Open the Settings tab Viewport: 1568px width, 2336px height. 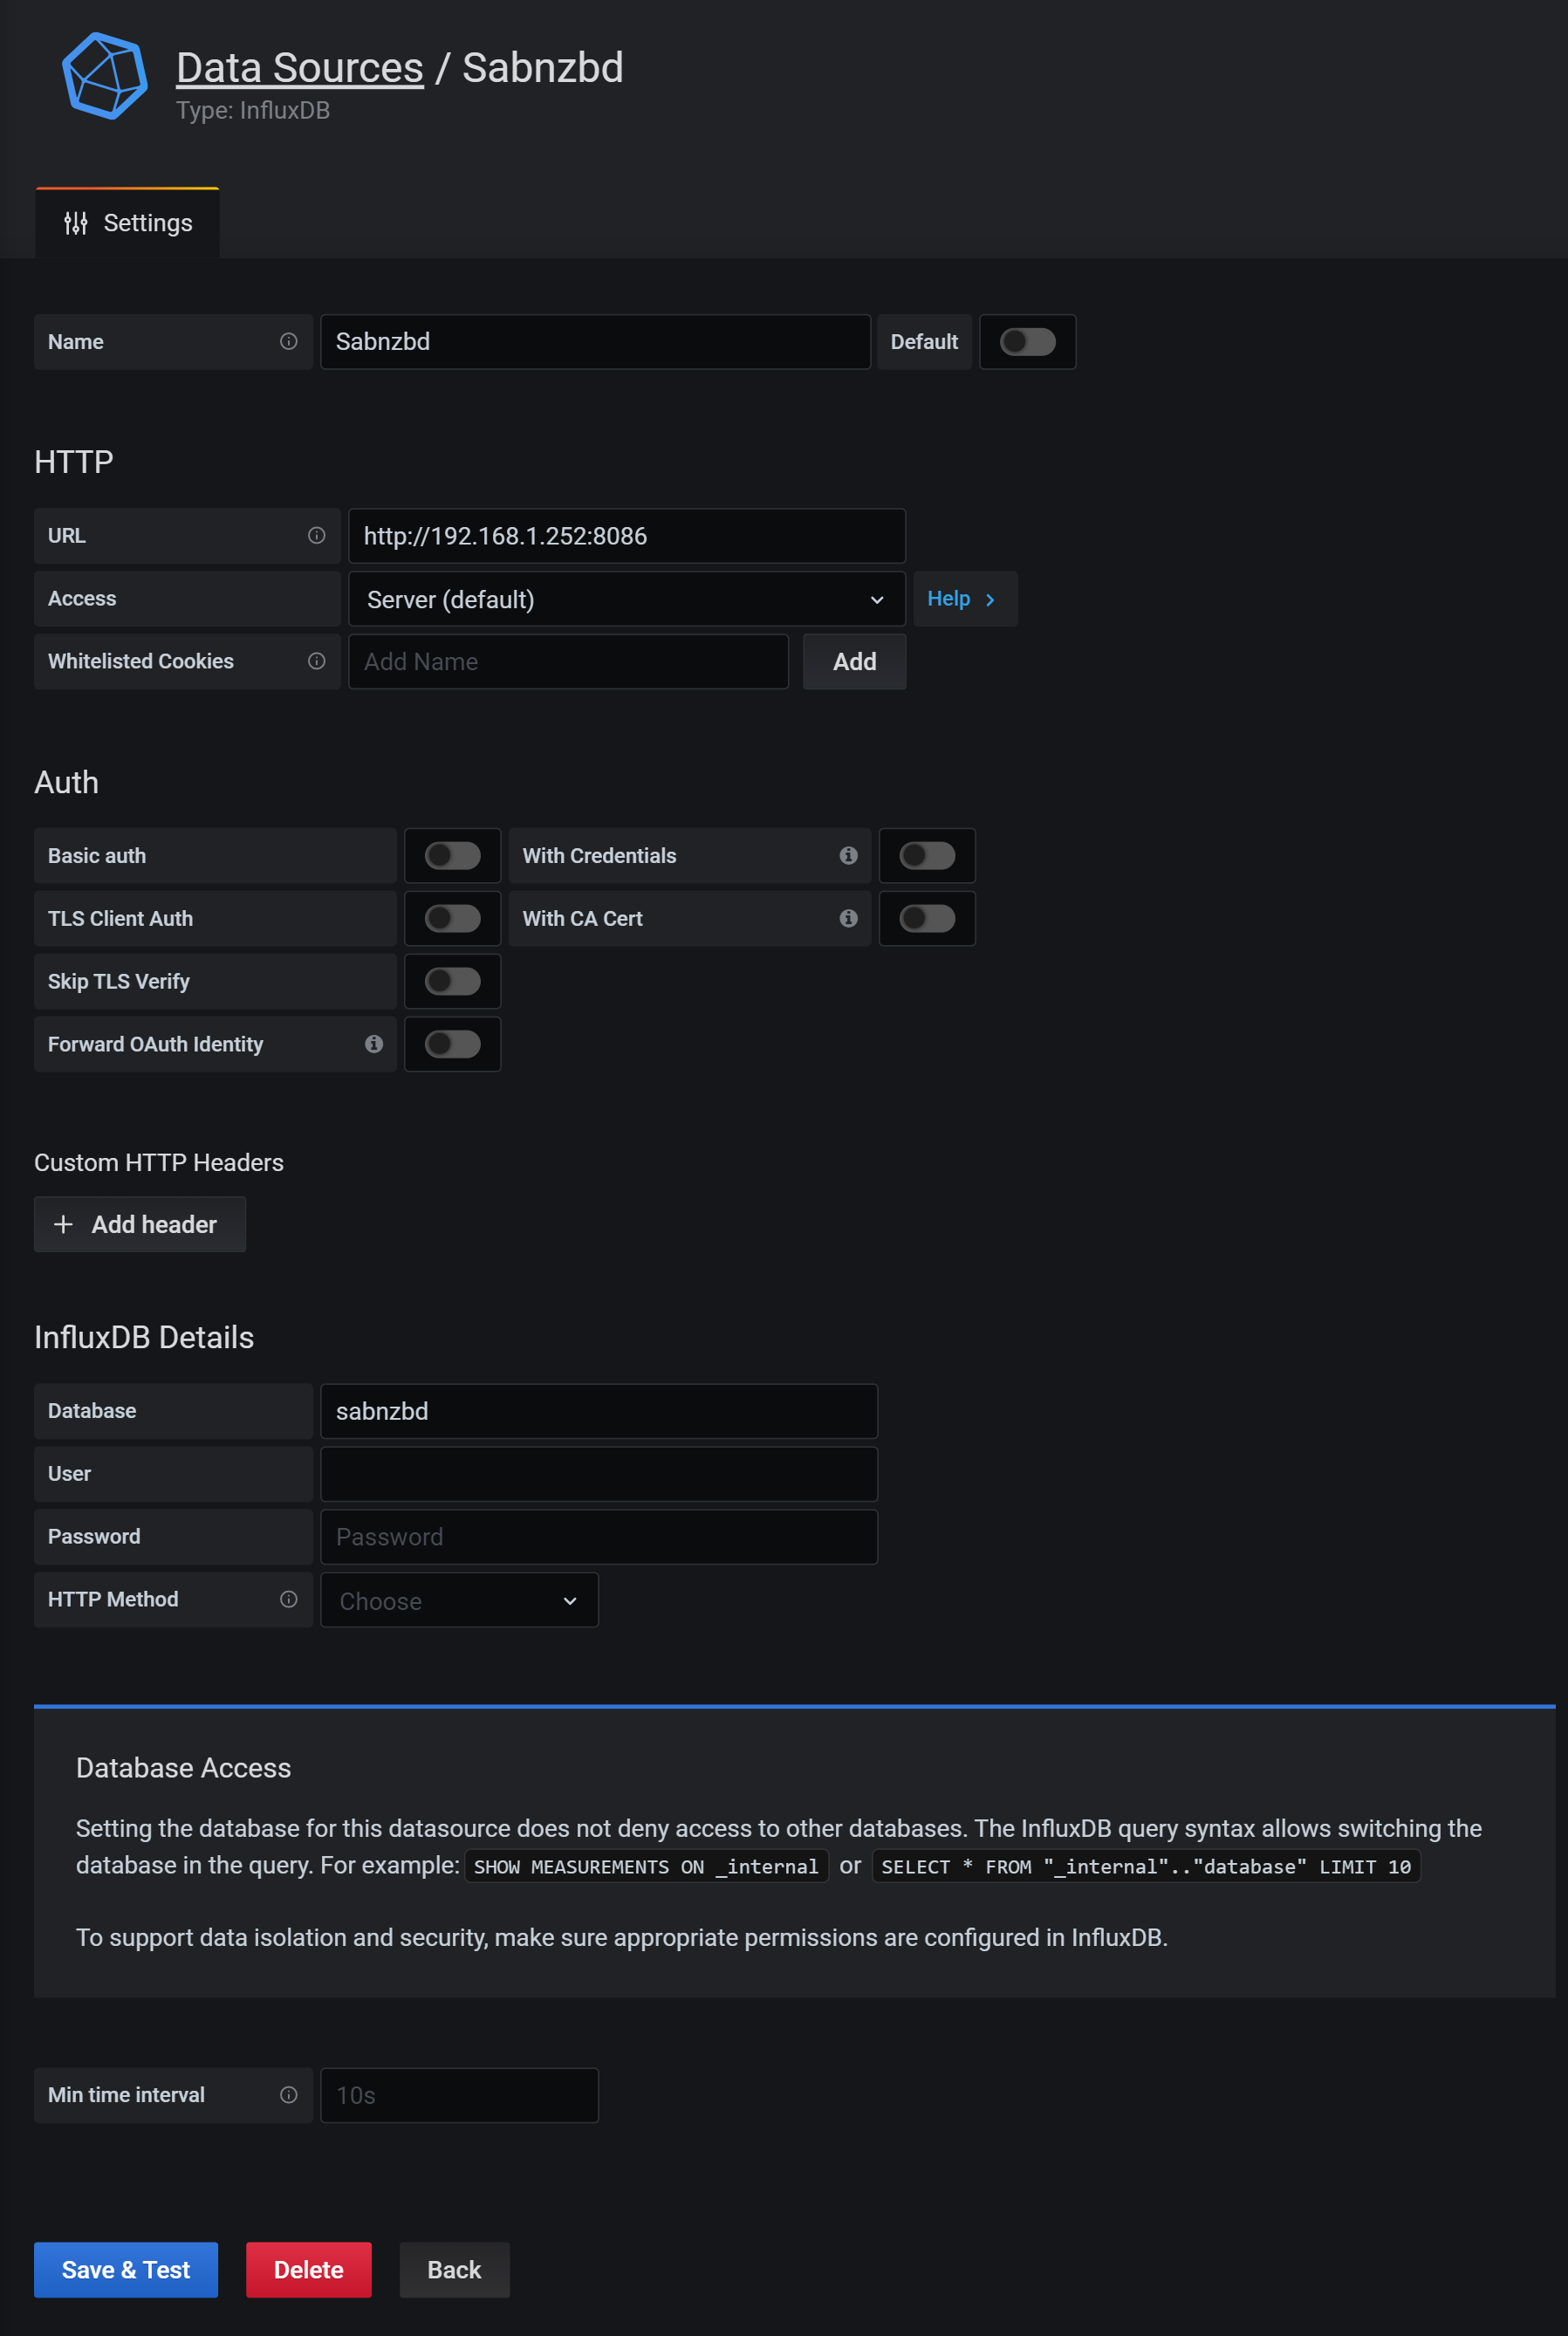[128, 223]
